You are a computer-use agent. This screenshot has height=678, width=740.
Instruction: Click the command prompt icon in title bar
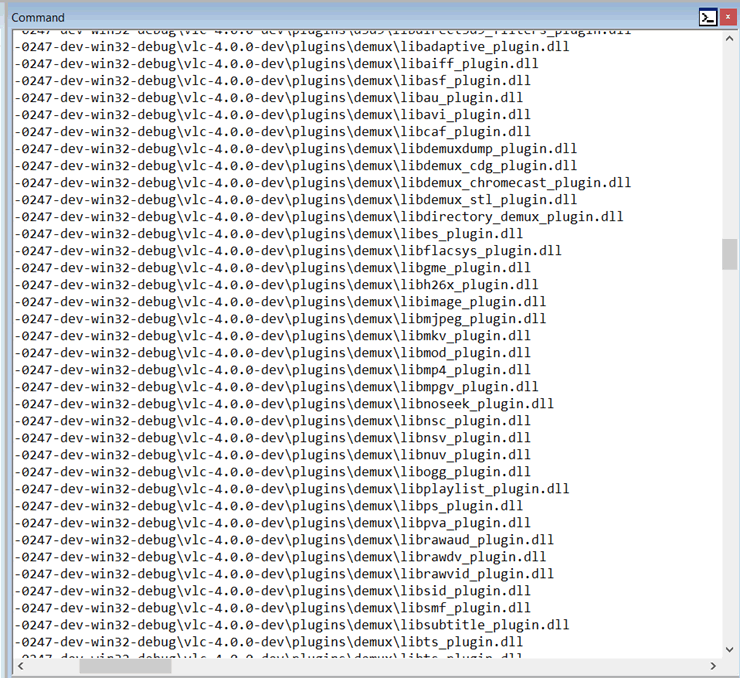point(708,18)
